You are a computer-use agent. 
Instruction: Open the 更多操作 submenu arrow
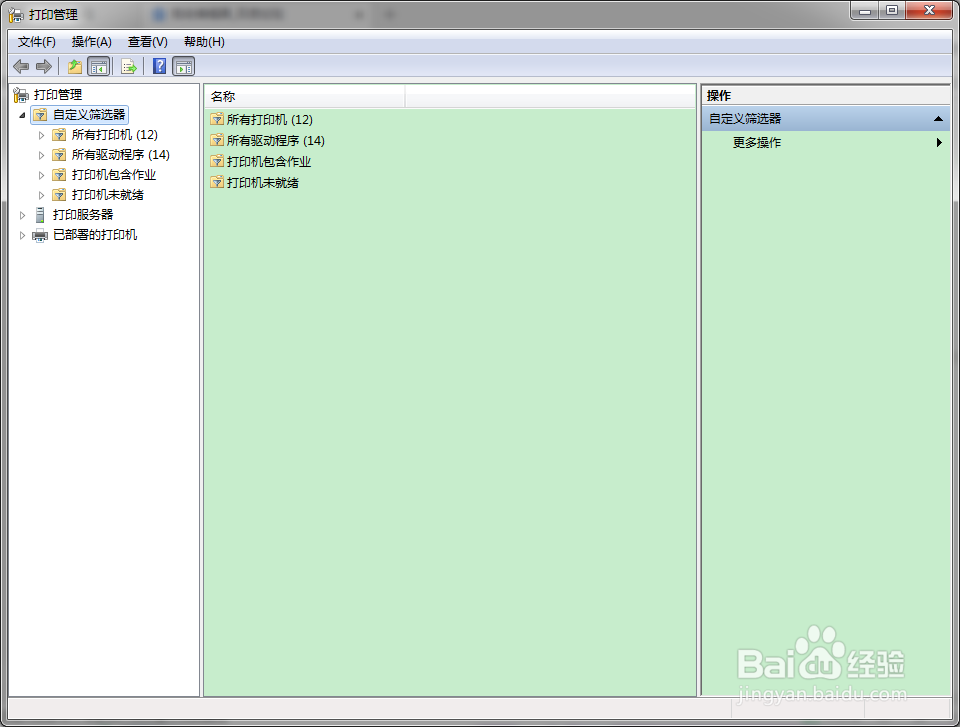pos(939,143)
